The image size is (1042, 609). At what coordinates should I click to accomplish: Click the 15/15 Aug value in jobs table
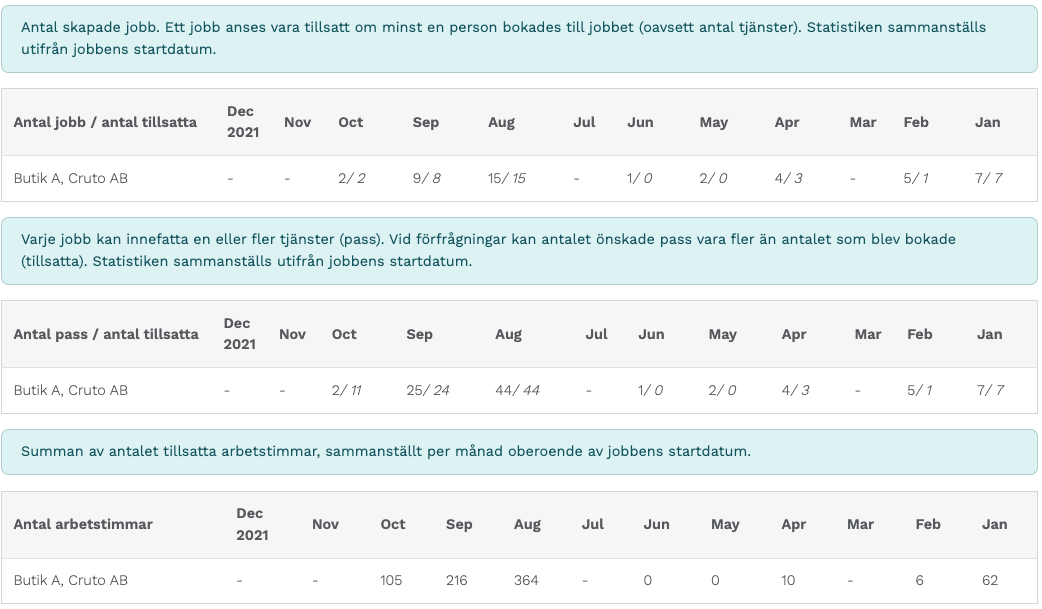pos(506,178)
